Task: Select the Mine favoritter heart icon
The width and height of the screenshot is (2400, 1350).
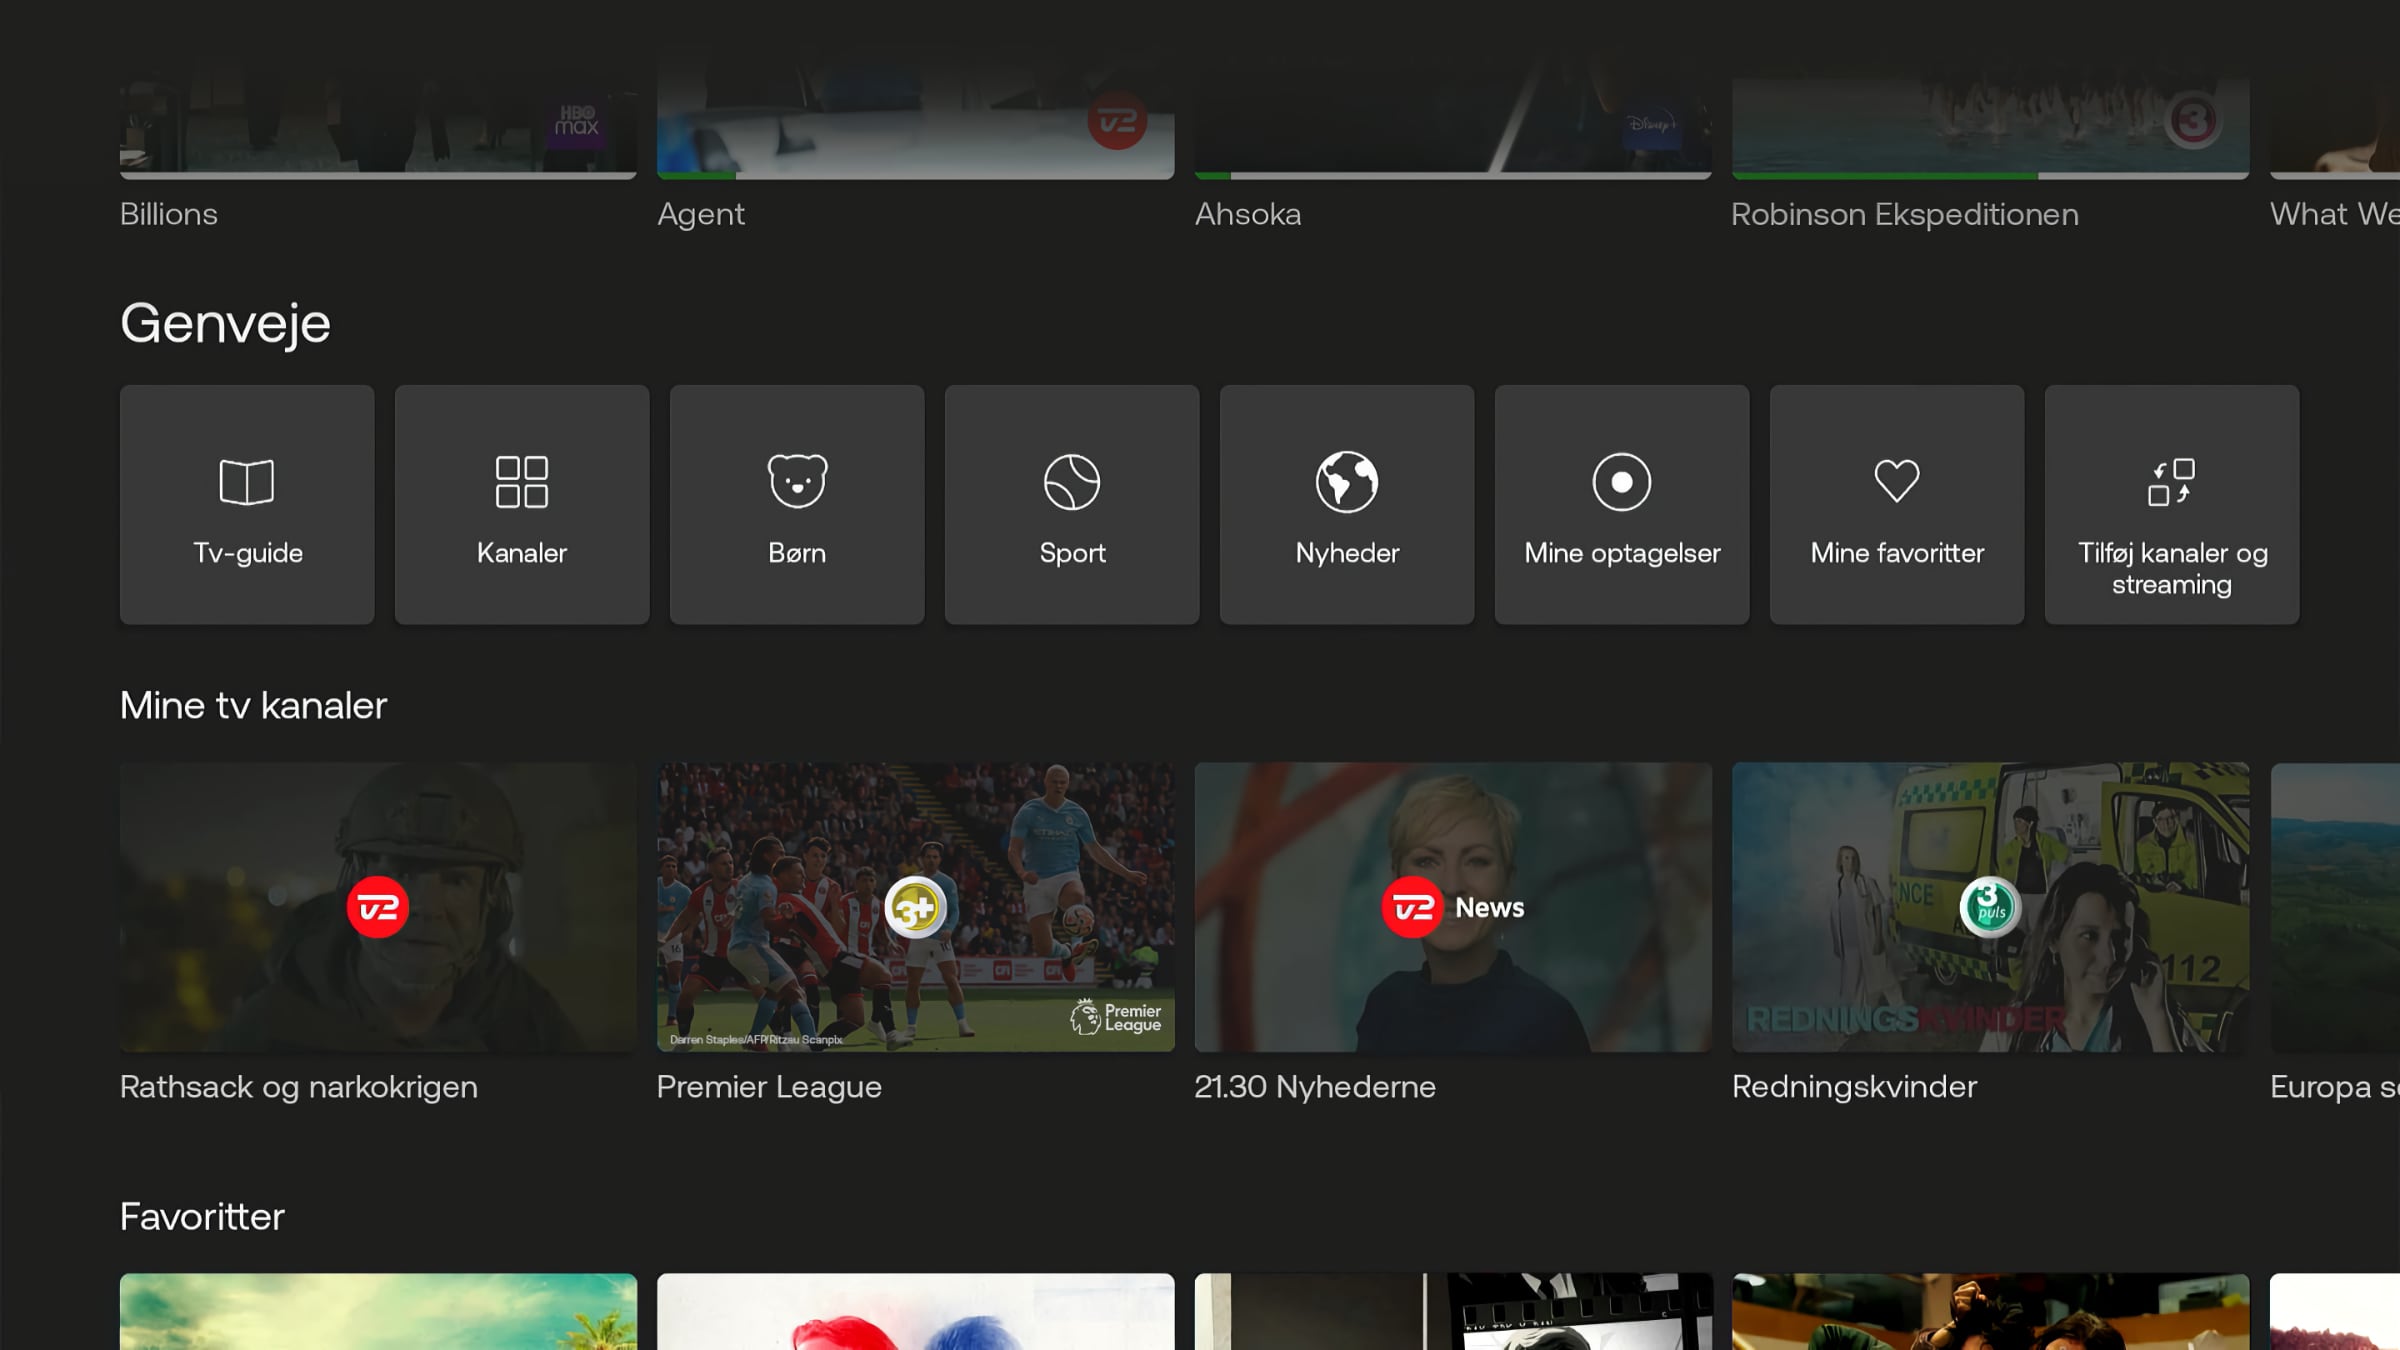Action: tap(1896, 481)
